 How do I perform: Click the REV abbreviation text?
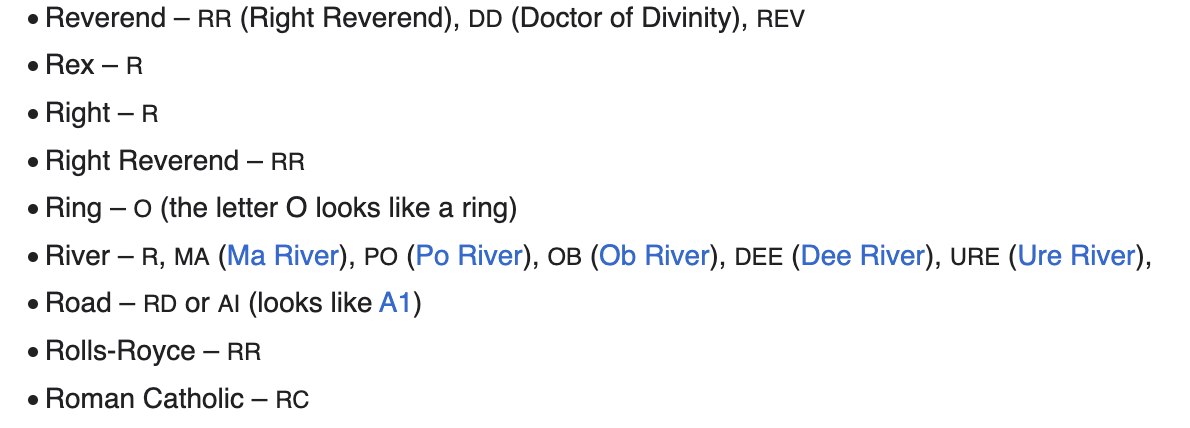780,18
